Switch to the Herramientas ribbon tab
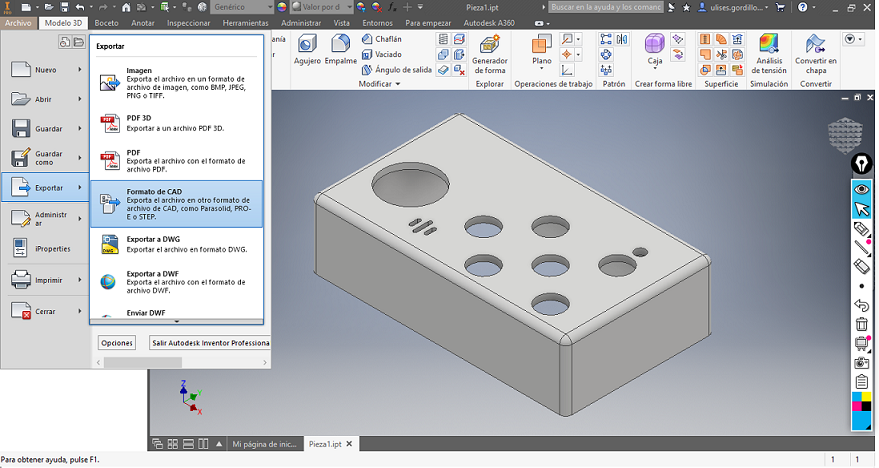The width and height of the screenshot is (879, 468). [x=246, y=23]
